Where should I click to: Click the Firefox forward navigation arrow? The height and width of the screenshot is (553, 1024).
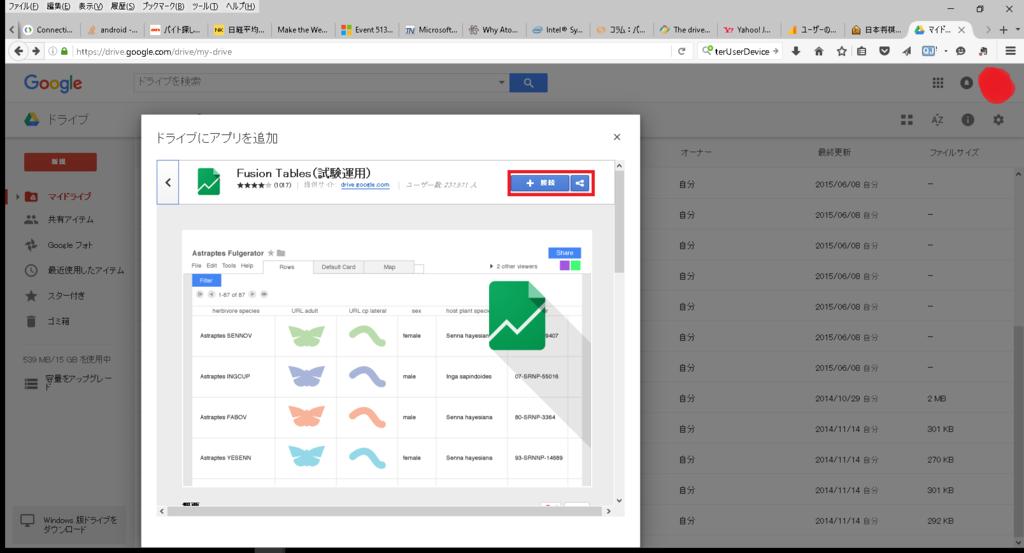[x=36, y=51]
